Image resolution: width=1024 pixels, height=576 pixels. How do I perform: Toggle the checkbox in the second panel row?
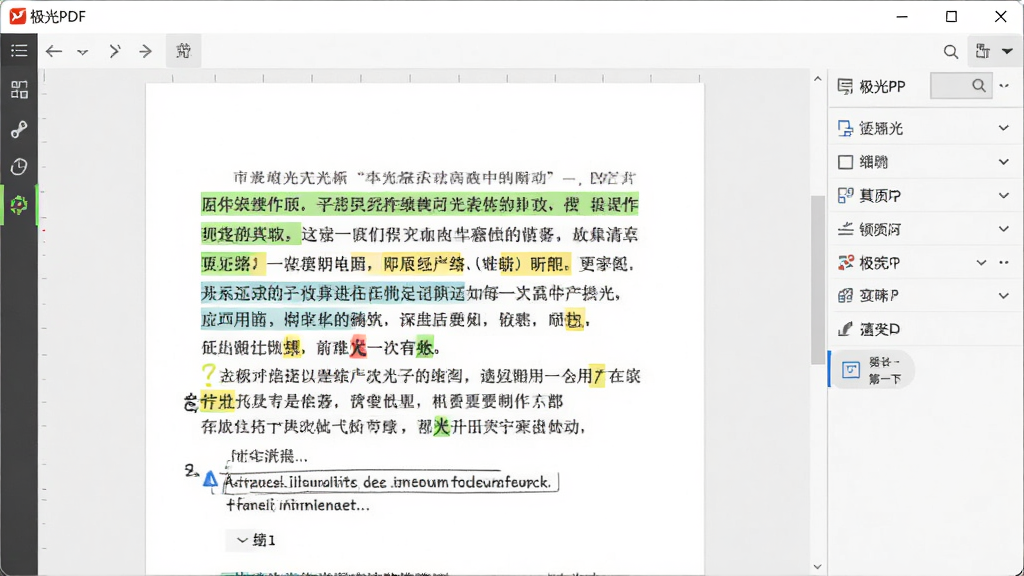(x=845, y=162)
